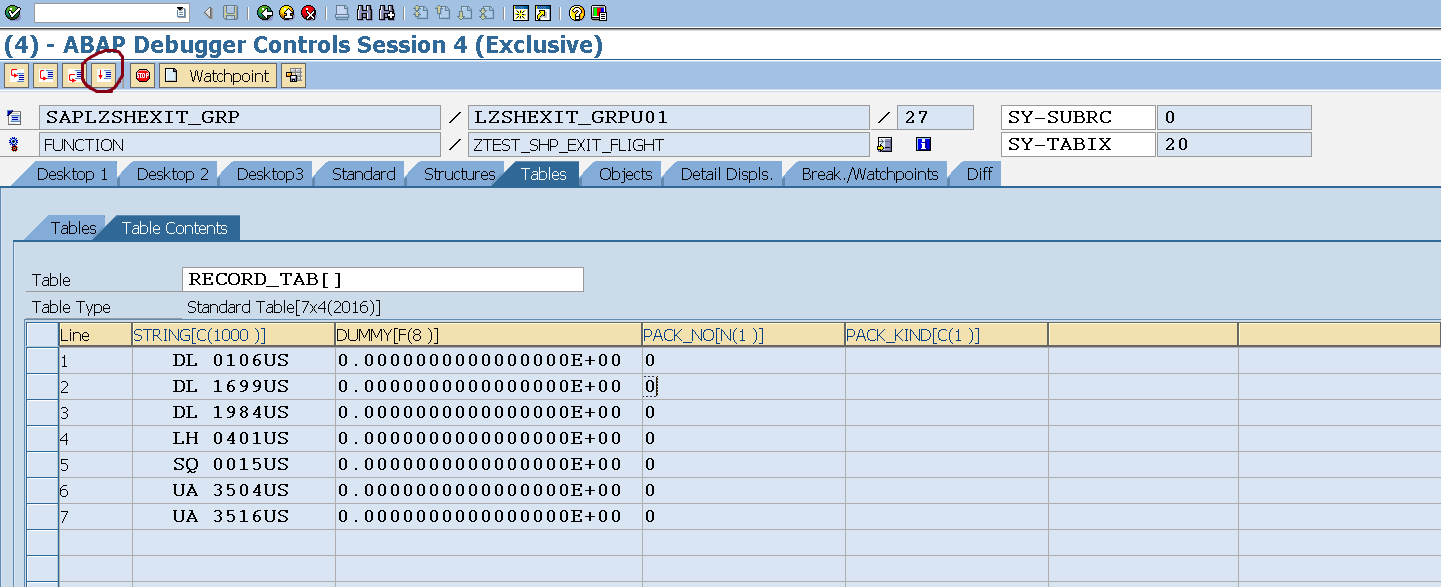
Task: Click the PACK_NO[N(1 )] column header
Action: pos(743,335)
